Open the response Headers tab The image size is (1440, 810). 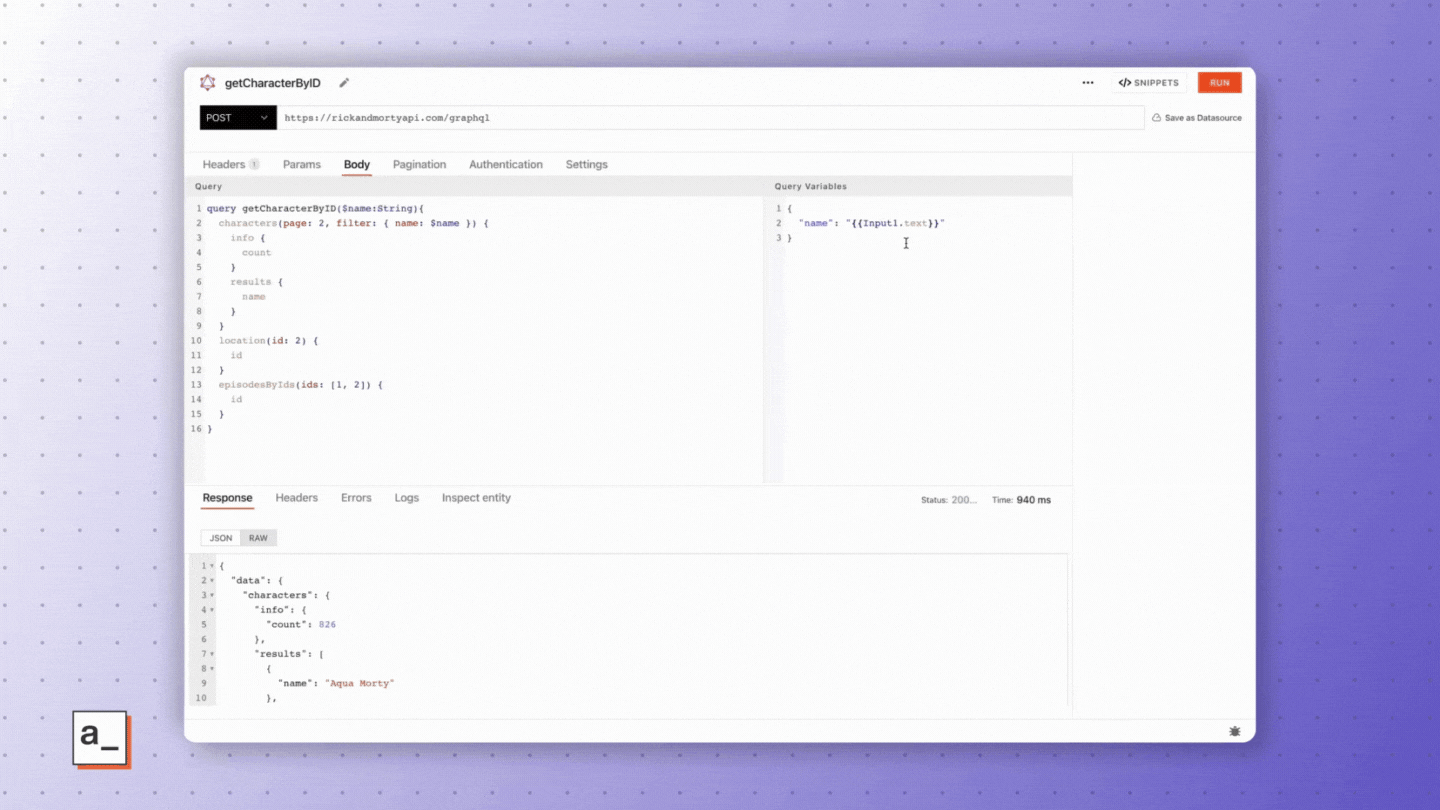297,498
